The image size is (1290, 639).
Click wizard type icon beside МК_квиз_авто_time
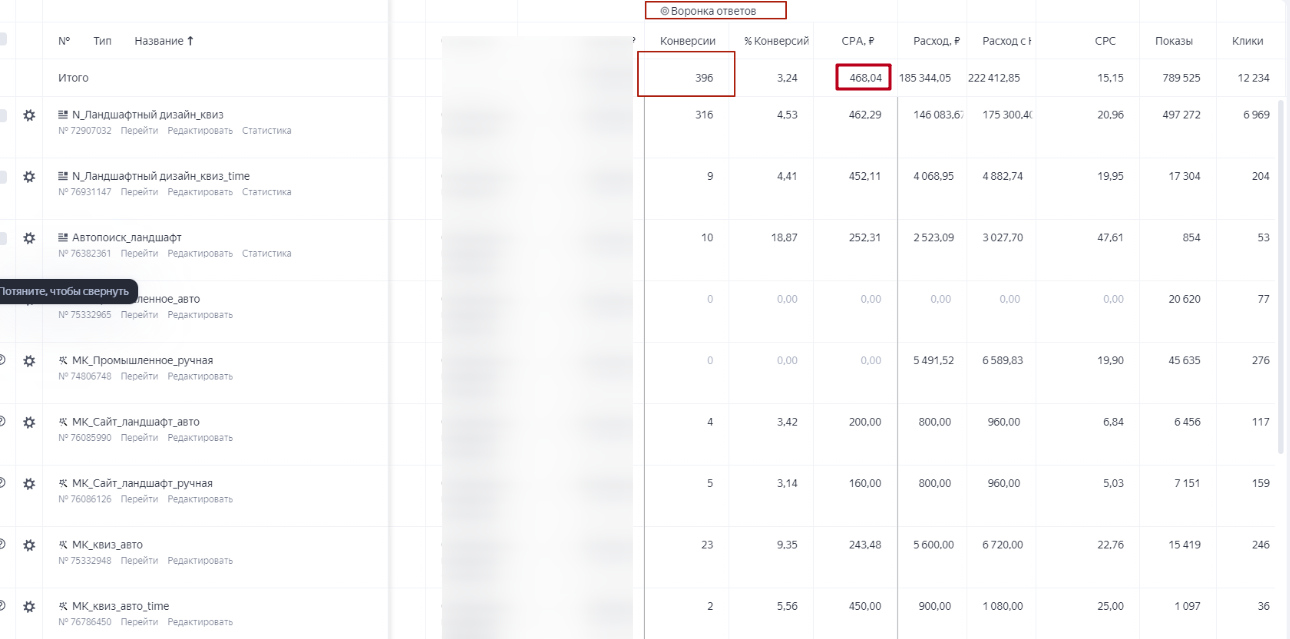(x=63, y=606)
